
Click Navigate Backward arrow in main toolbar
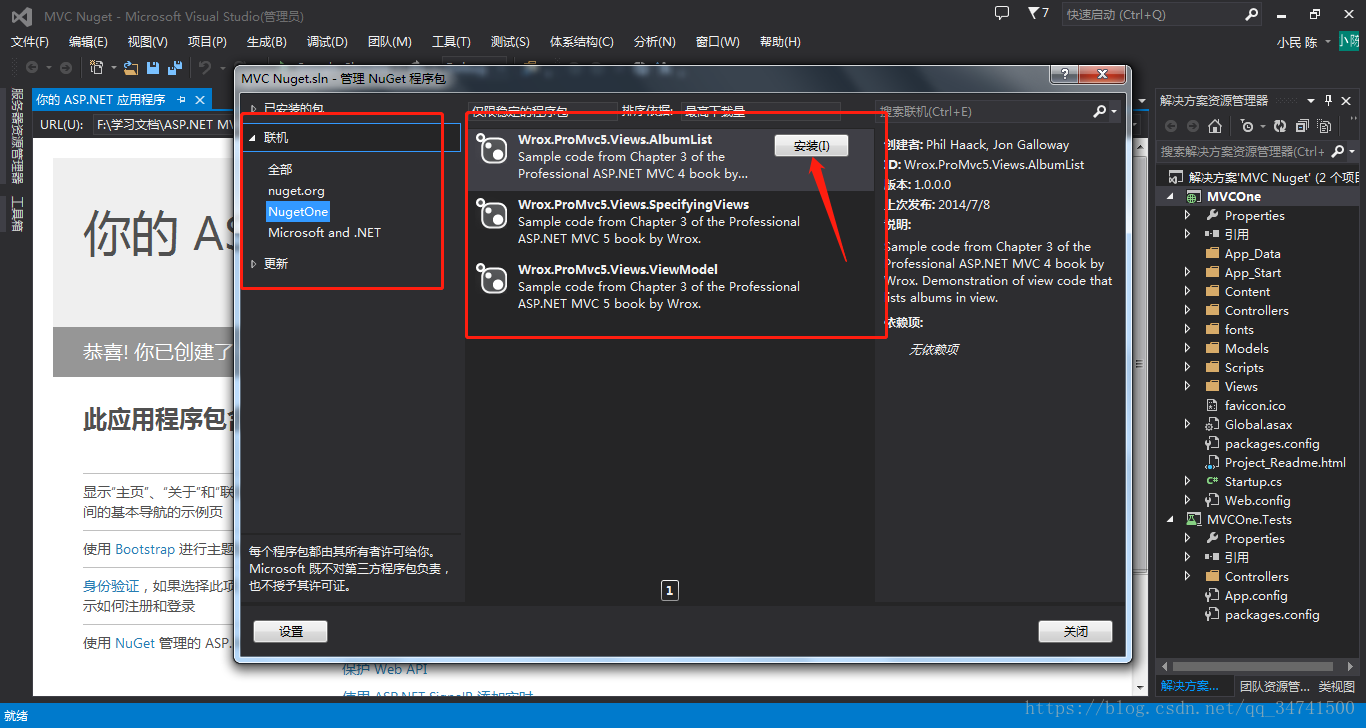click(x=32, y=67)
